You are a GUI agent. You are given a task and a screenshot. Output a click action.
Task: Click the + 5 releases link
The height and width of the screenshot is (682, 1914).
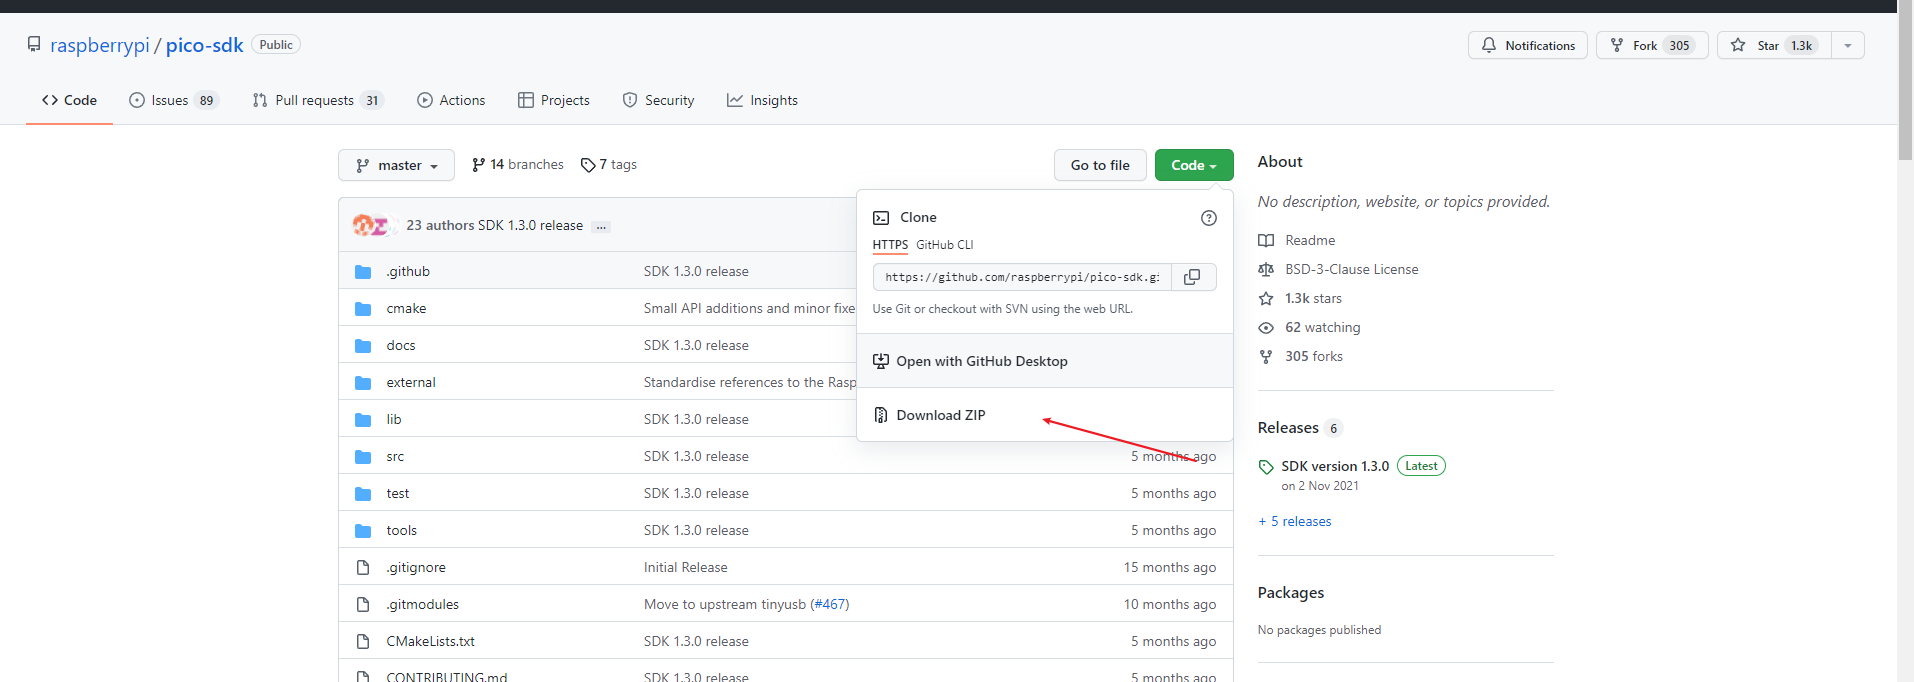[x=1295, y=521]
